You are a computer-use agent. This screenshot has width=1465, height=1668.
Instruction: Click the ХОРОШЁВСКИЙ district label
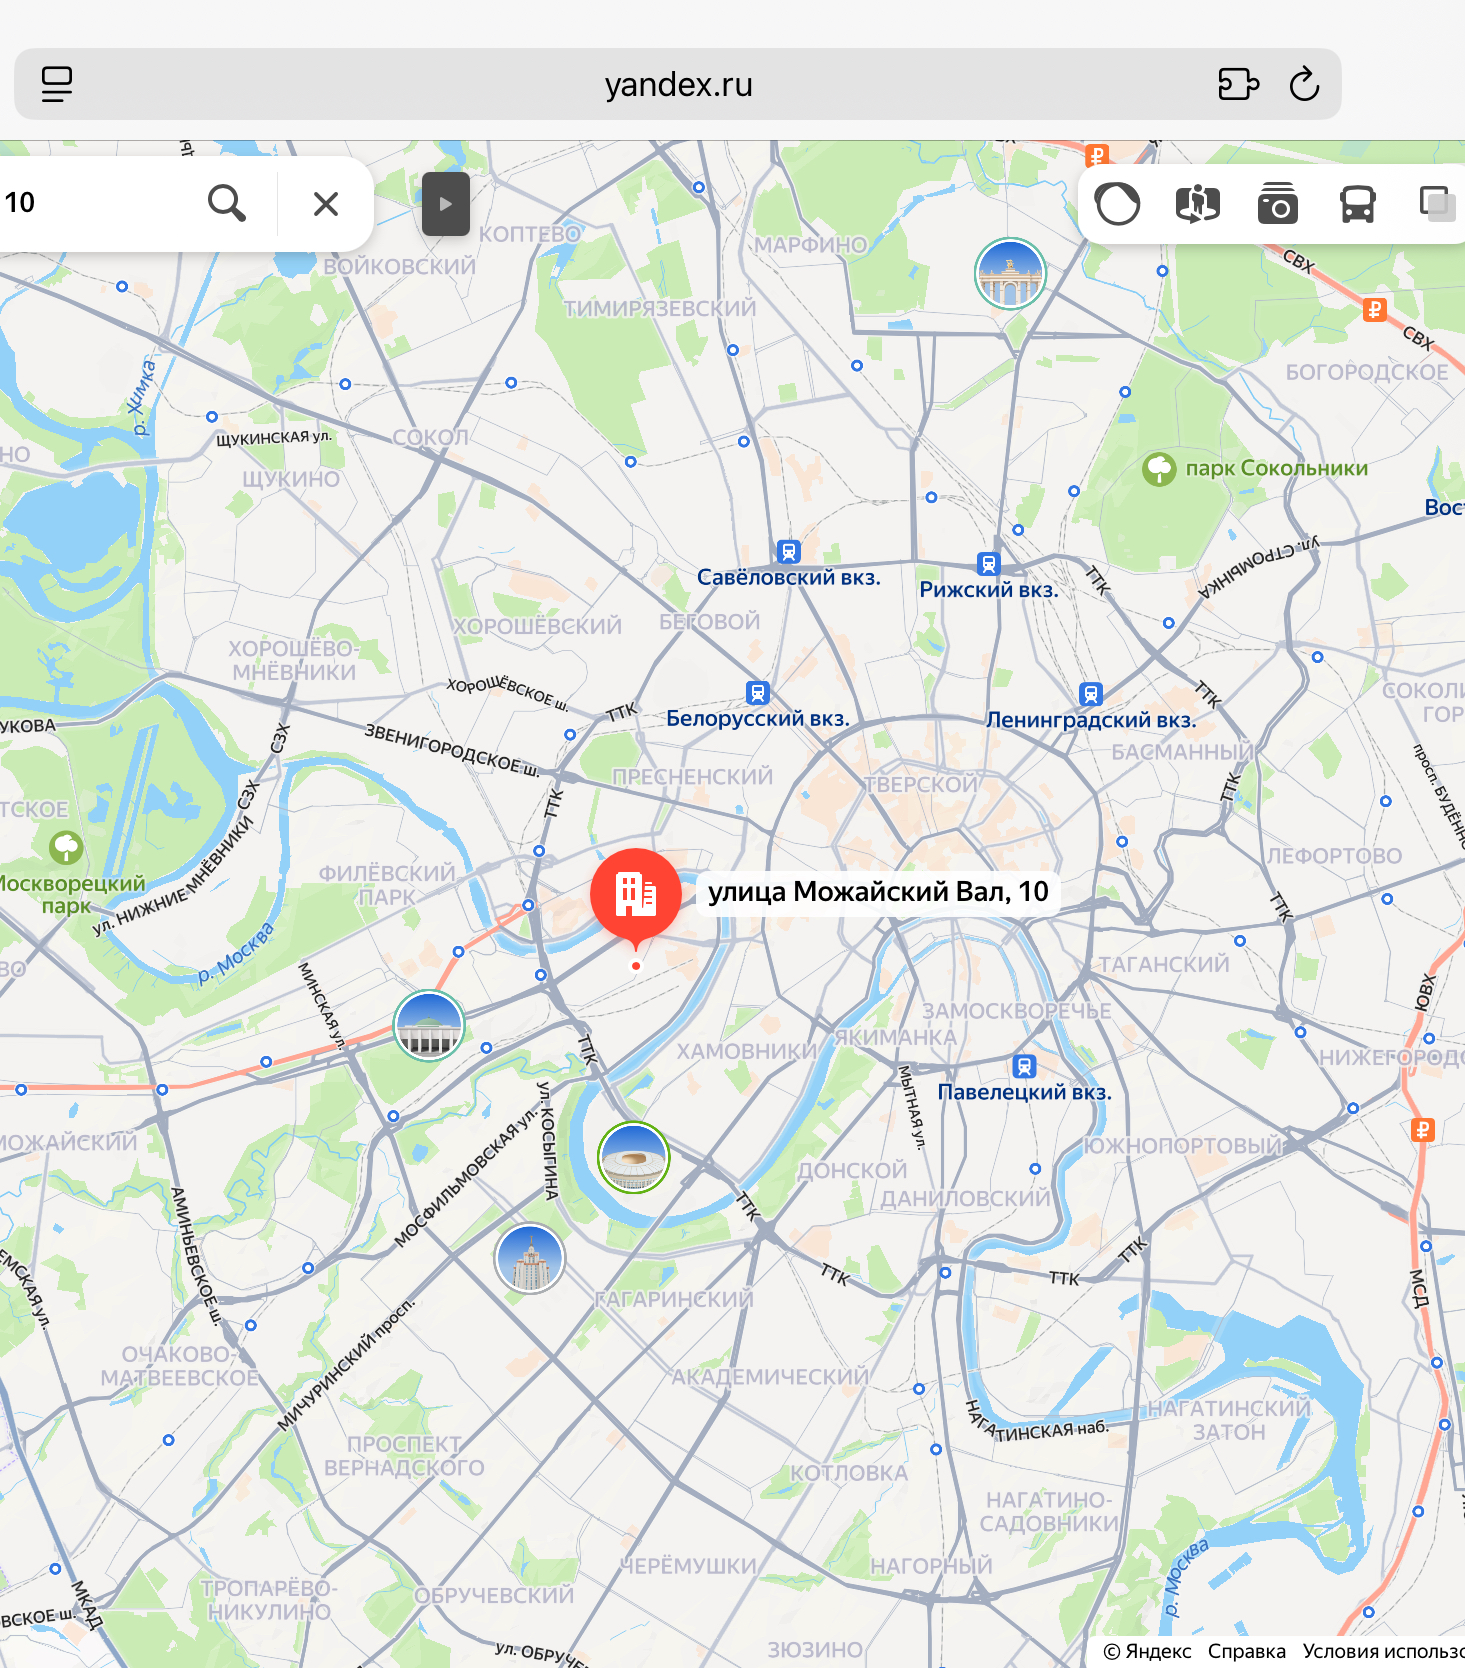(x=537, y=627)
